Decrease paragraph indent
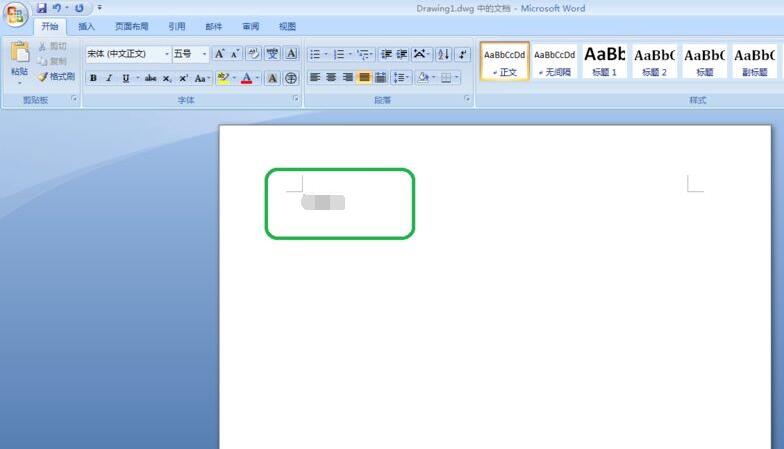 coord(386,54)
